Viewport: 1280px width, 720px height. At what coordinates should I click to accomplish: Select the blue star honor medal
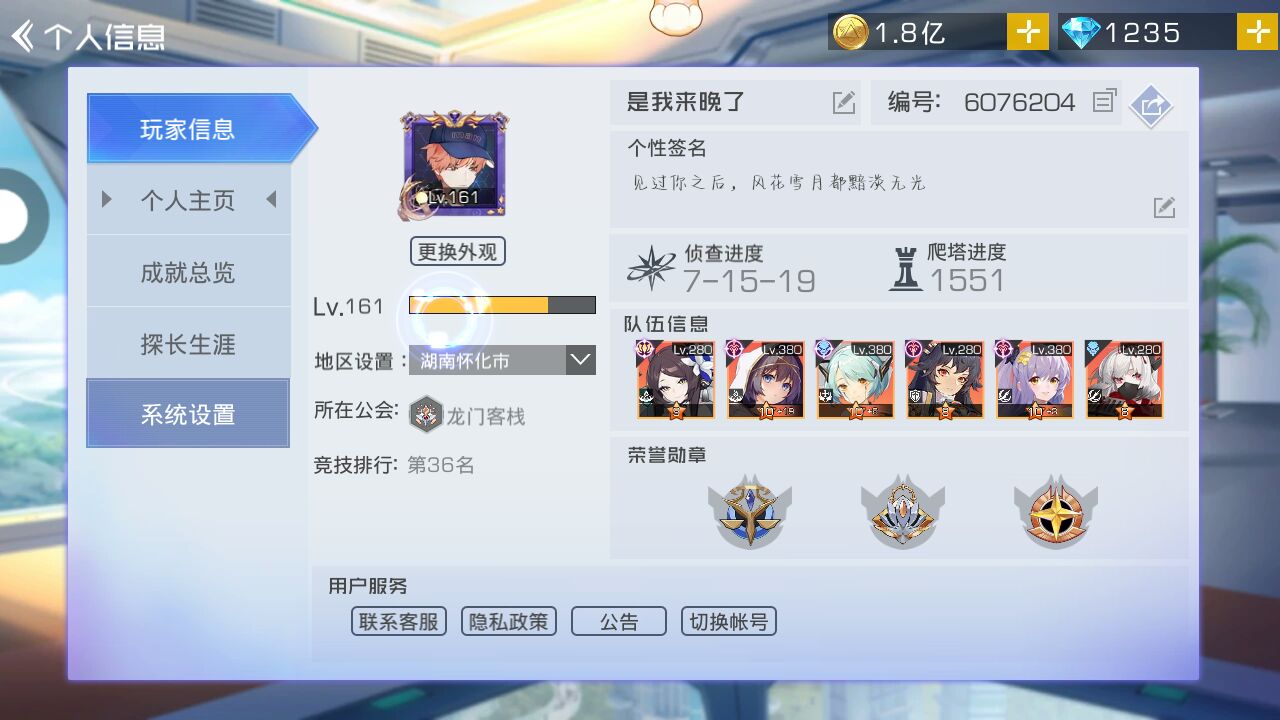point(749,510)
